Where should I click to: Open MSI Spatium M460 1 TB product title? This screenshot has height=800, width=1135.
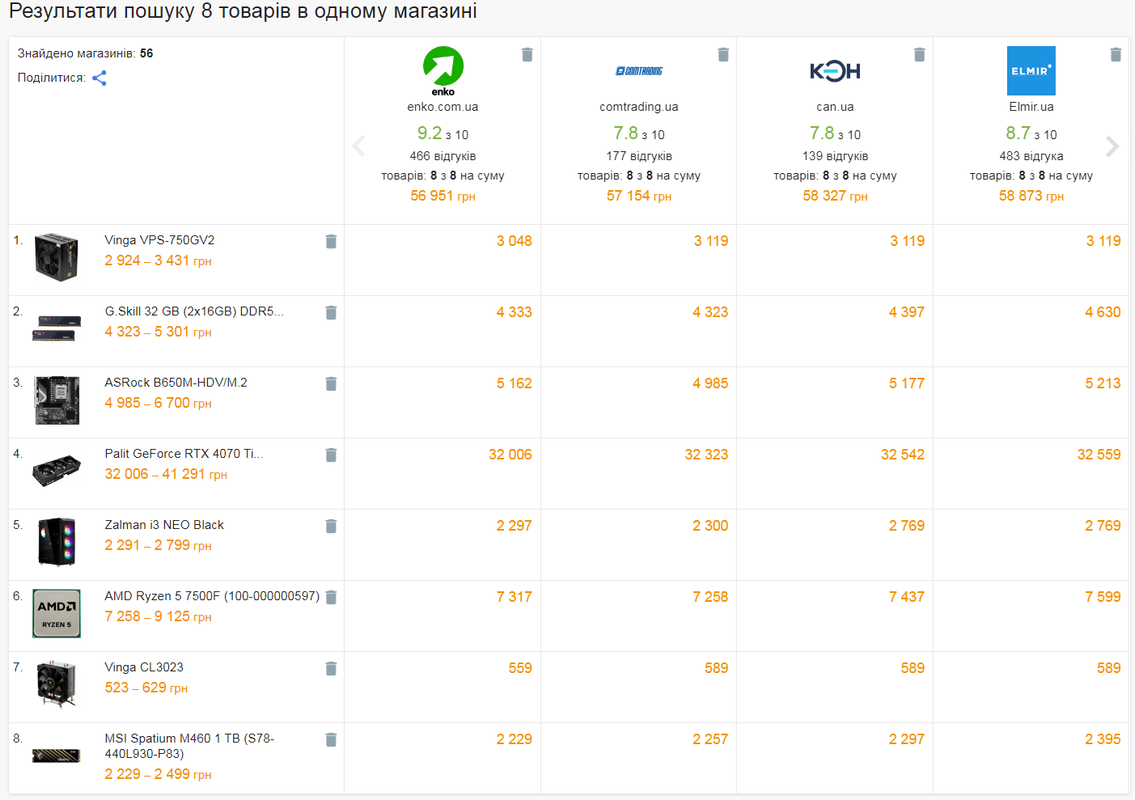189,746
